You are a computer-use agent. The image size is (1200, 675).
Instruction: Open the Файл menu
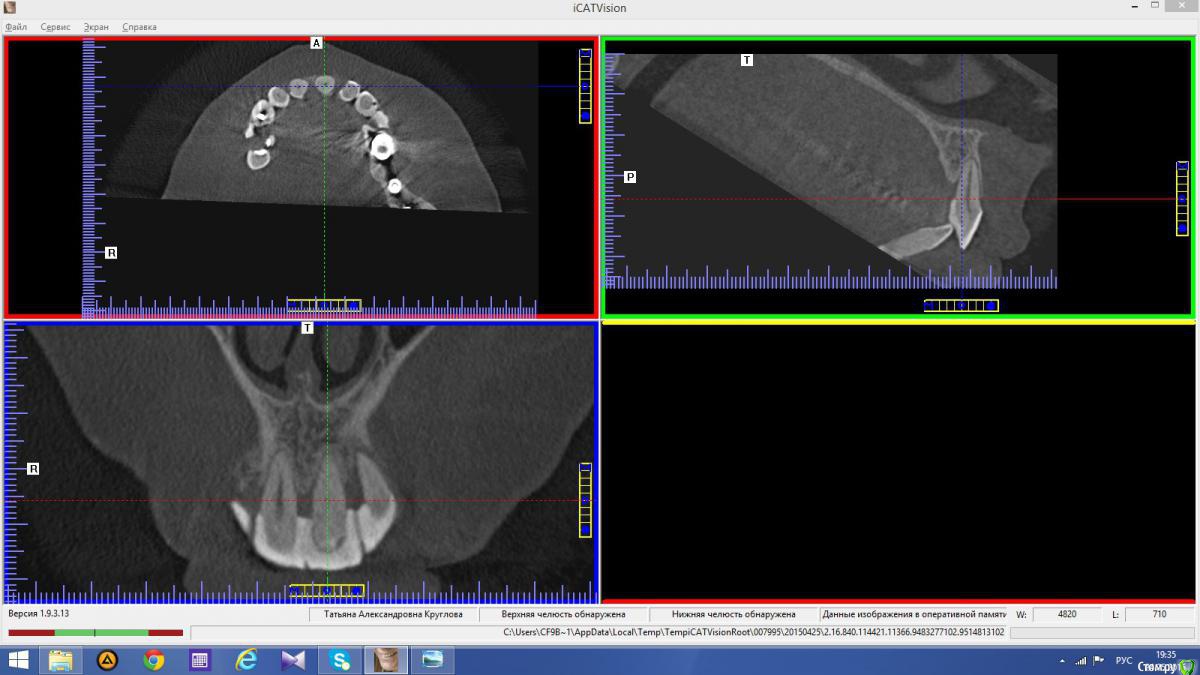16,27
